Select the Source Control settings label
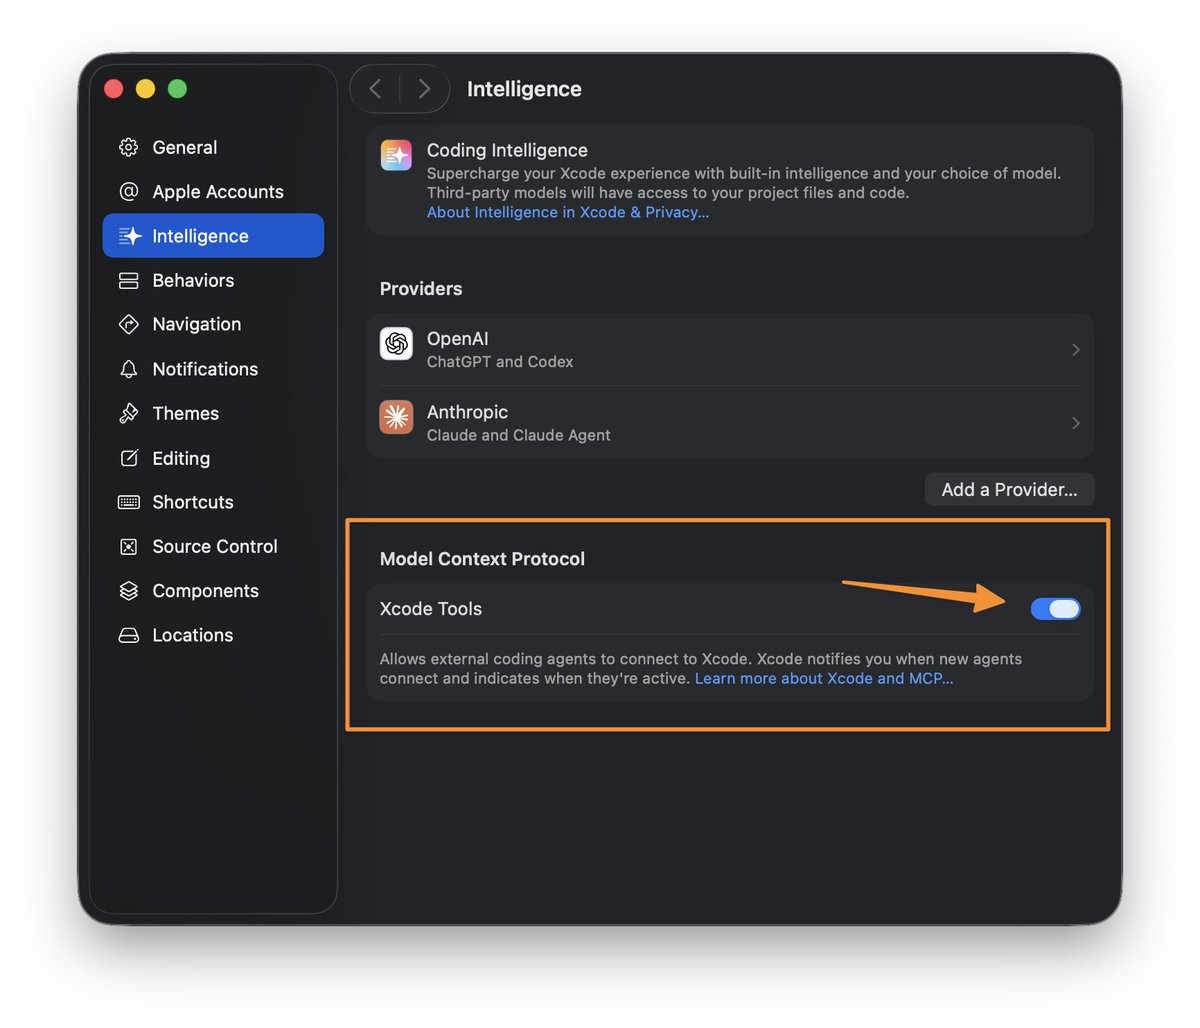1200x1028 pixels. pyautogui.click(x=215, y=546)
